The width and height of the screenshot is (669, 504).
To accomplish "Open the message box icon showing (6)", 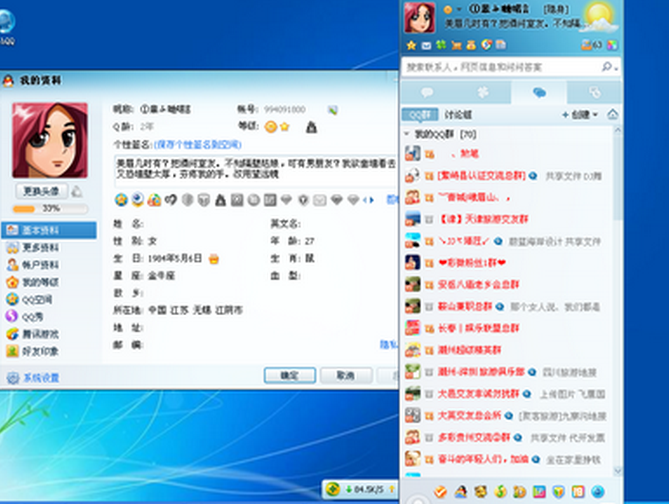I will [592, 44].
